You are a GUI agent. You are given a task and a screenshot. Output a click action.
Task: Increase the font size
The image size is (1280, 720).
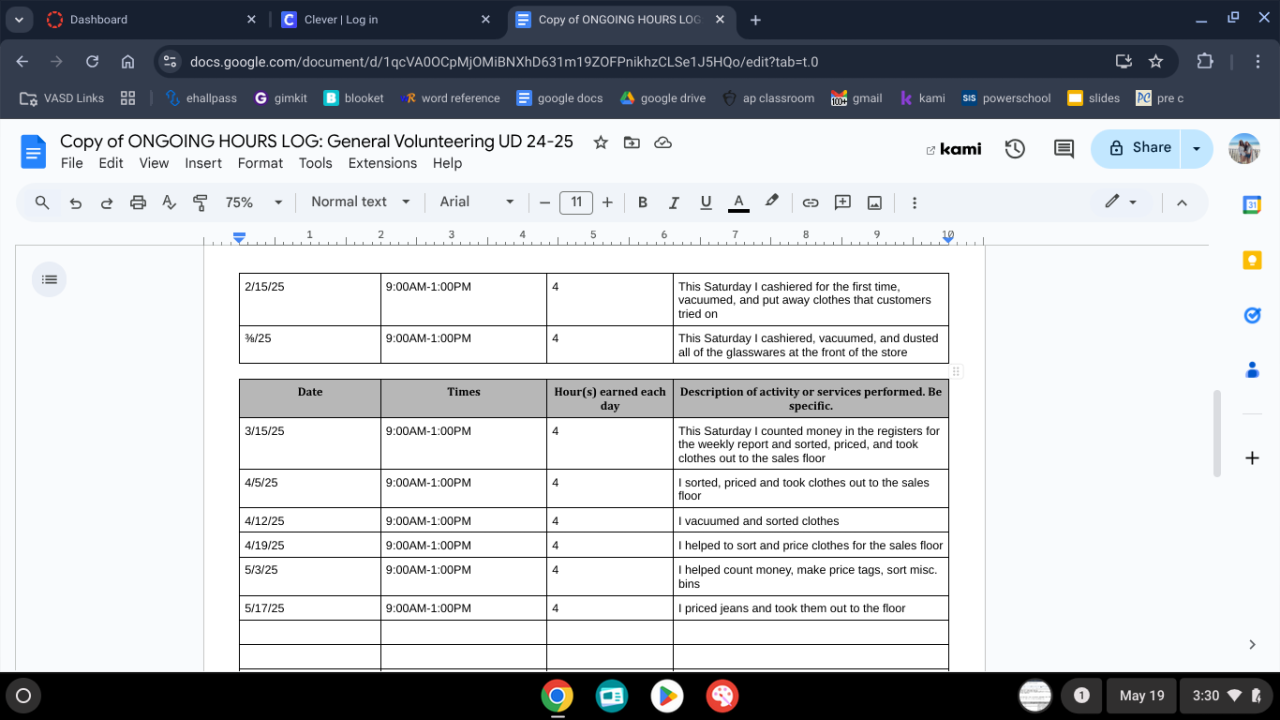tap(607, 202)
